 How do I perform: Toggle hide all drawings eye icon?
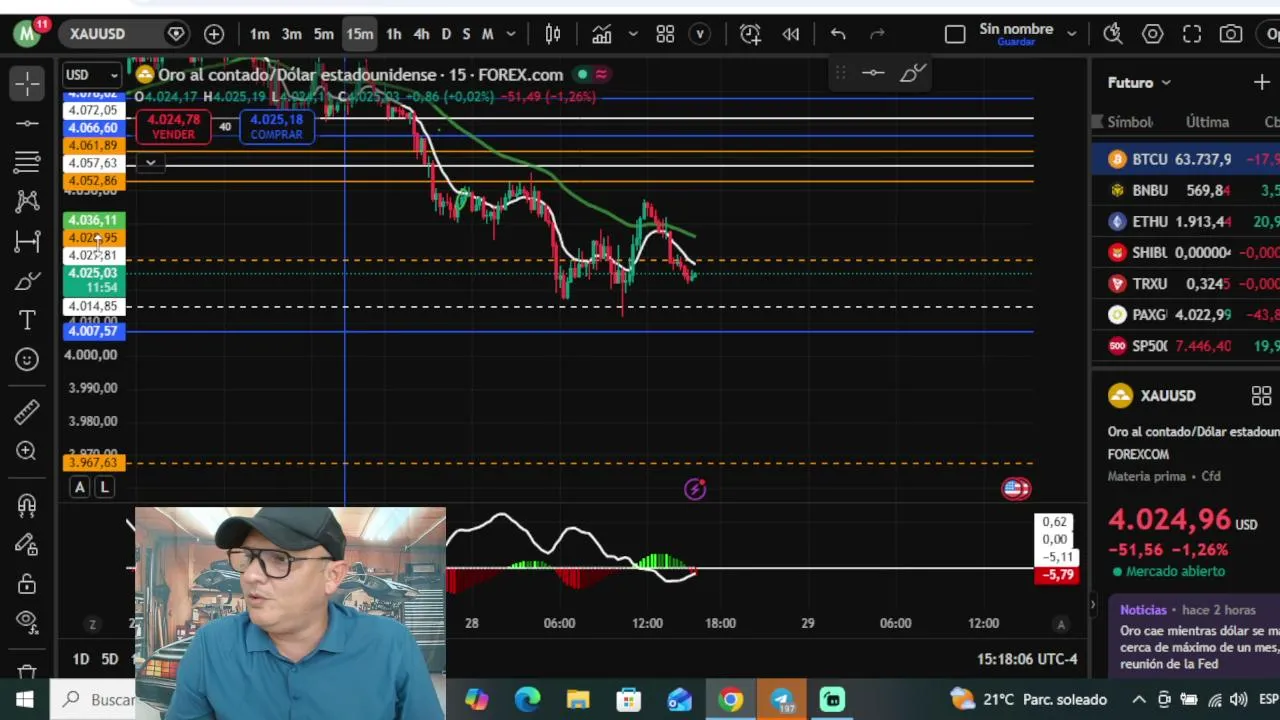coord(27,622)
